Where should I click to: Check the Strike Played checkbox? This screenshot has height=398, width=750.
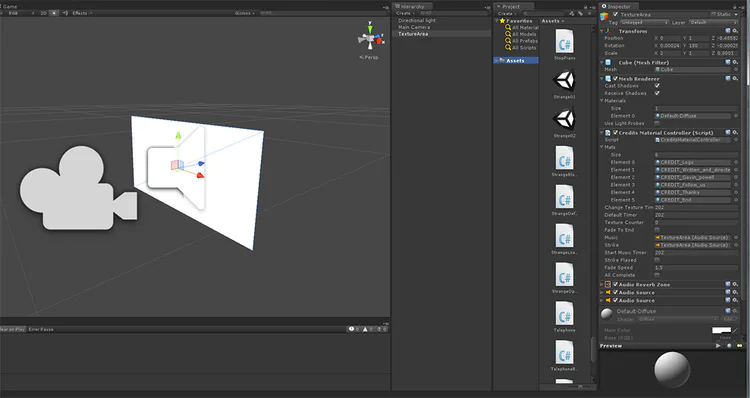point(657,260)
